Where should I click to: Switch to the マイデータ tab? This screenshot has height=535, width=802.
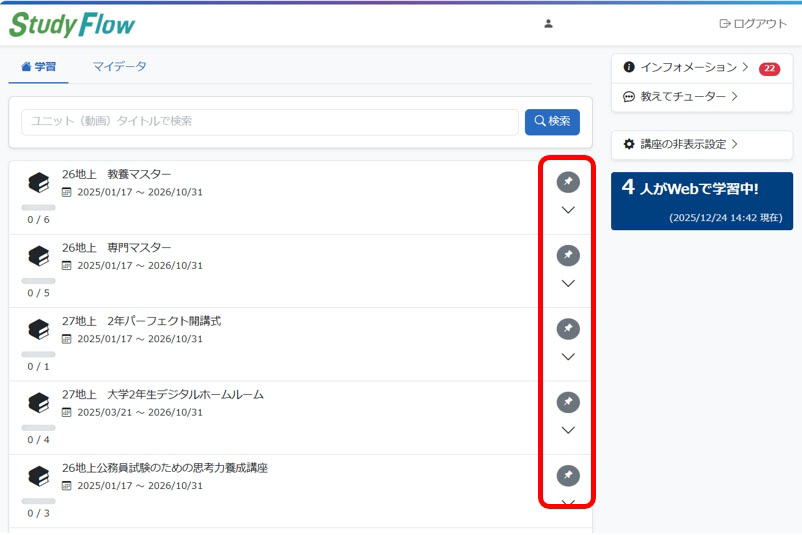(119, 67)
